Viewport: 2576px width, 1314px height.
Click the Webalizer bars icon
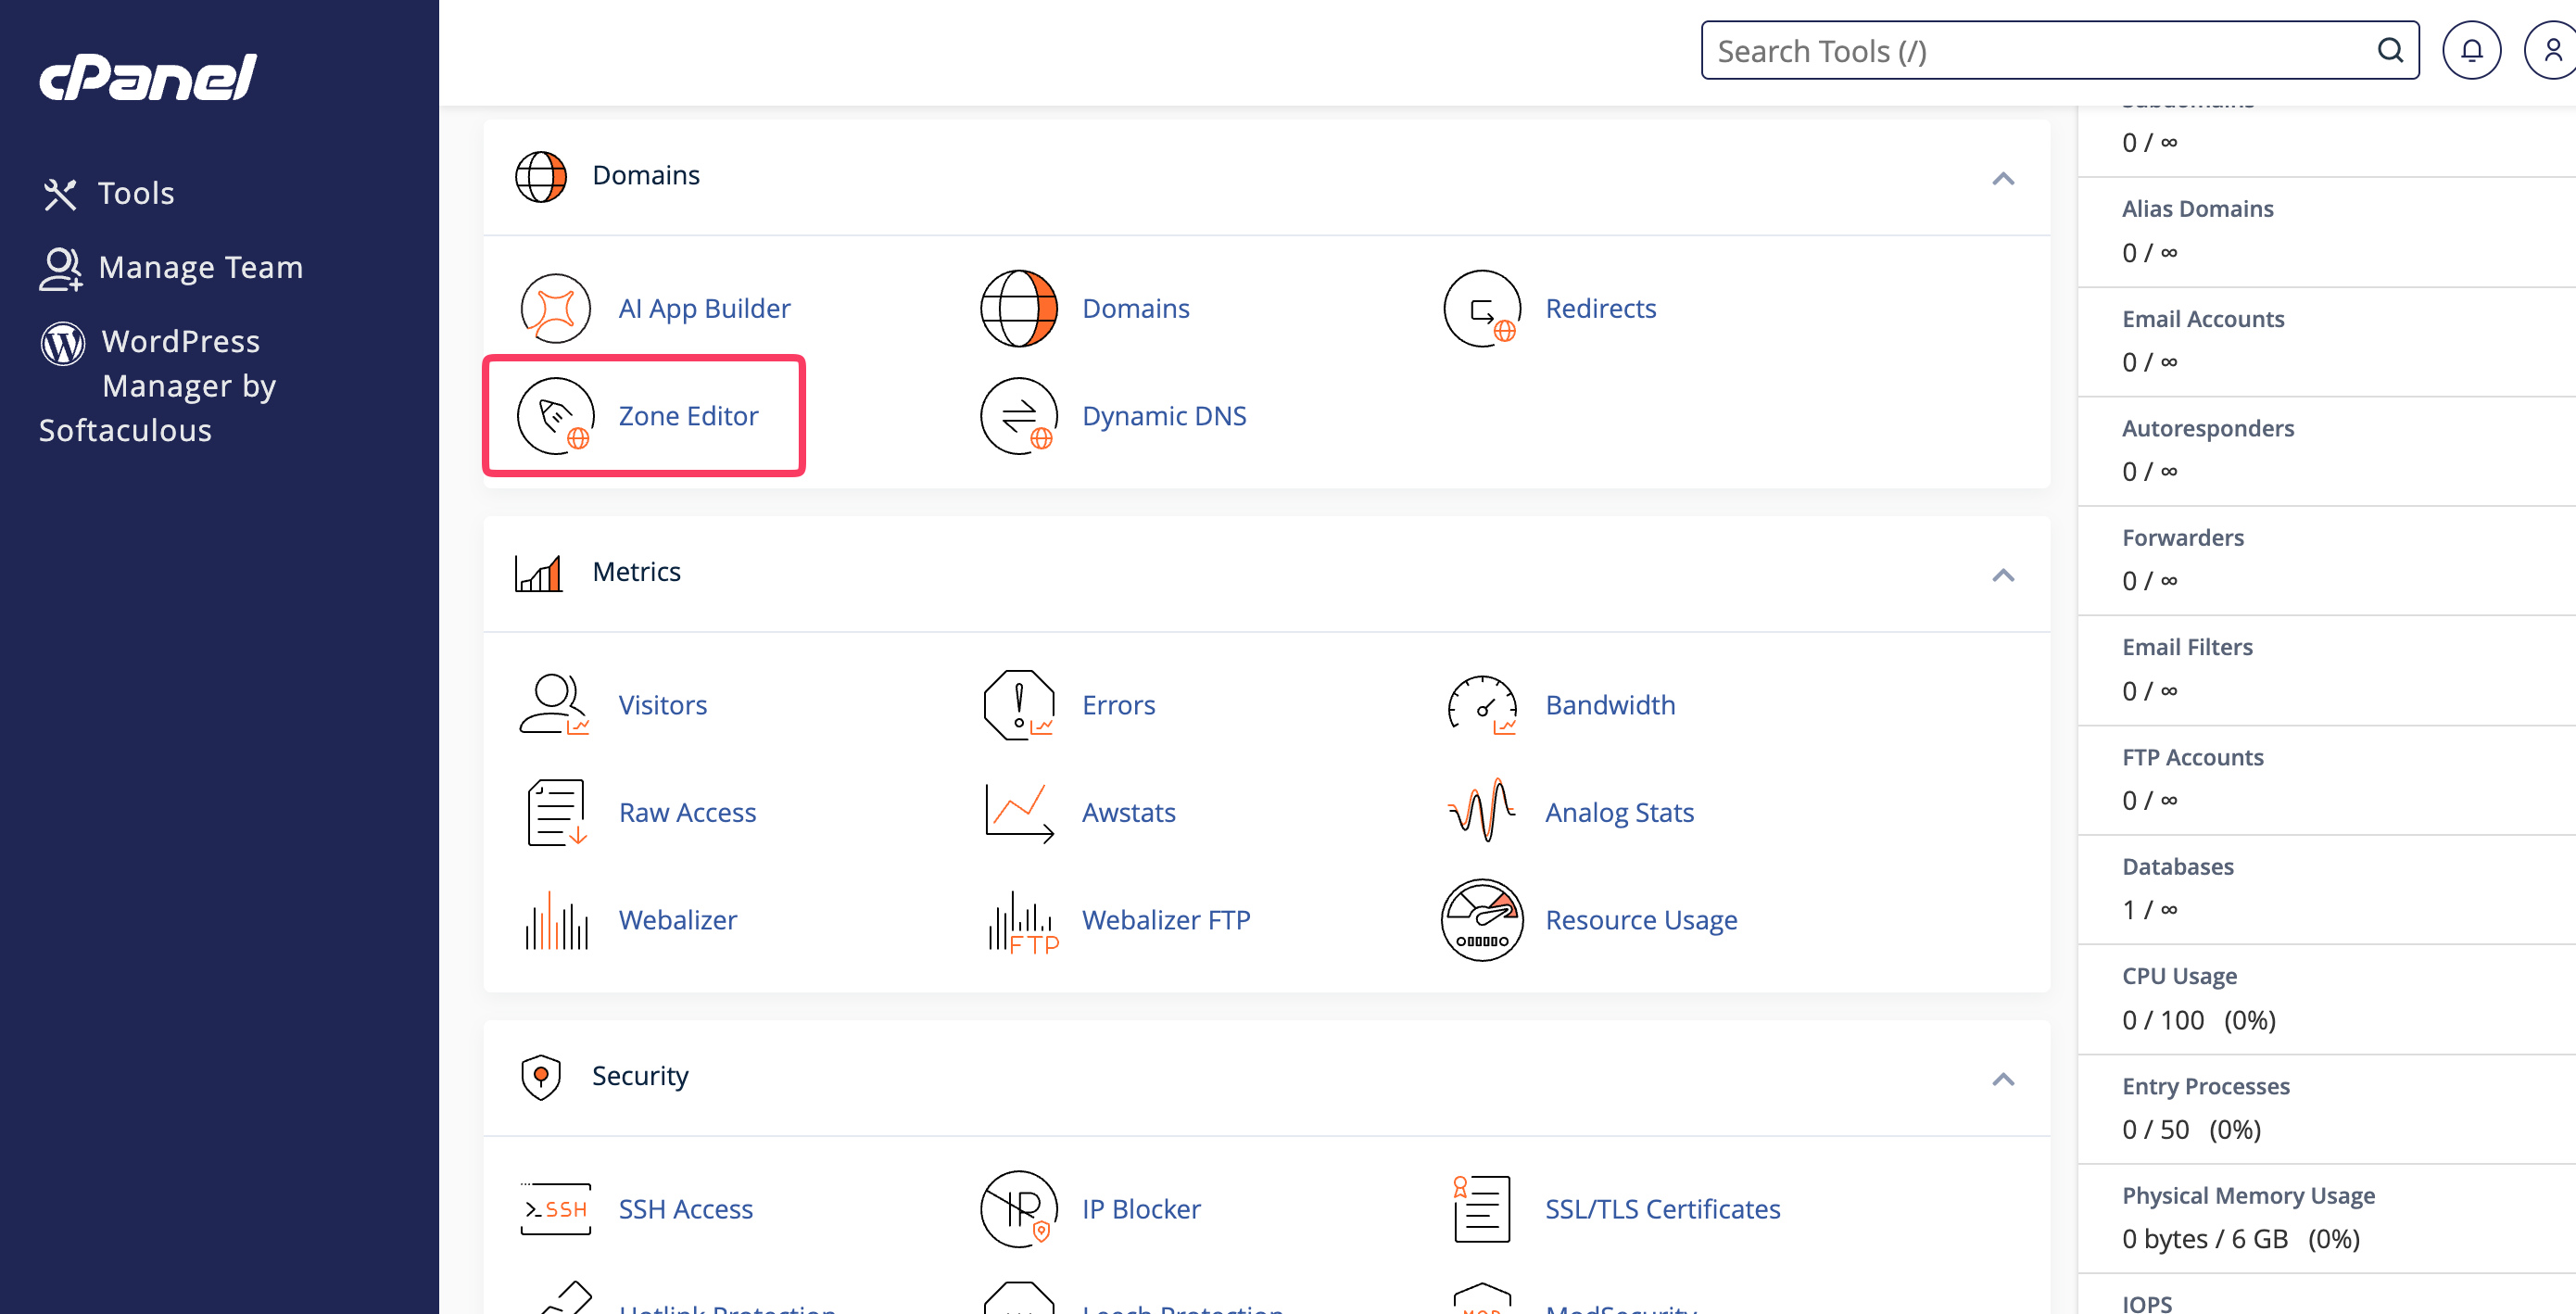click(x=556, y=920)
